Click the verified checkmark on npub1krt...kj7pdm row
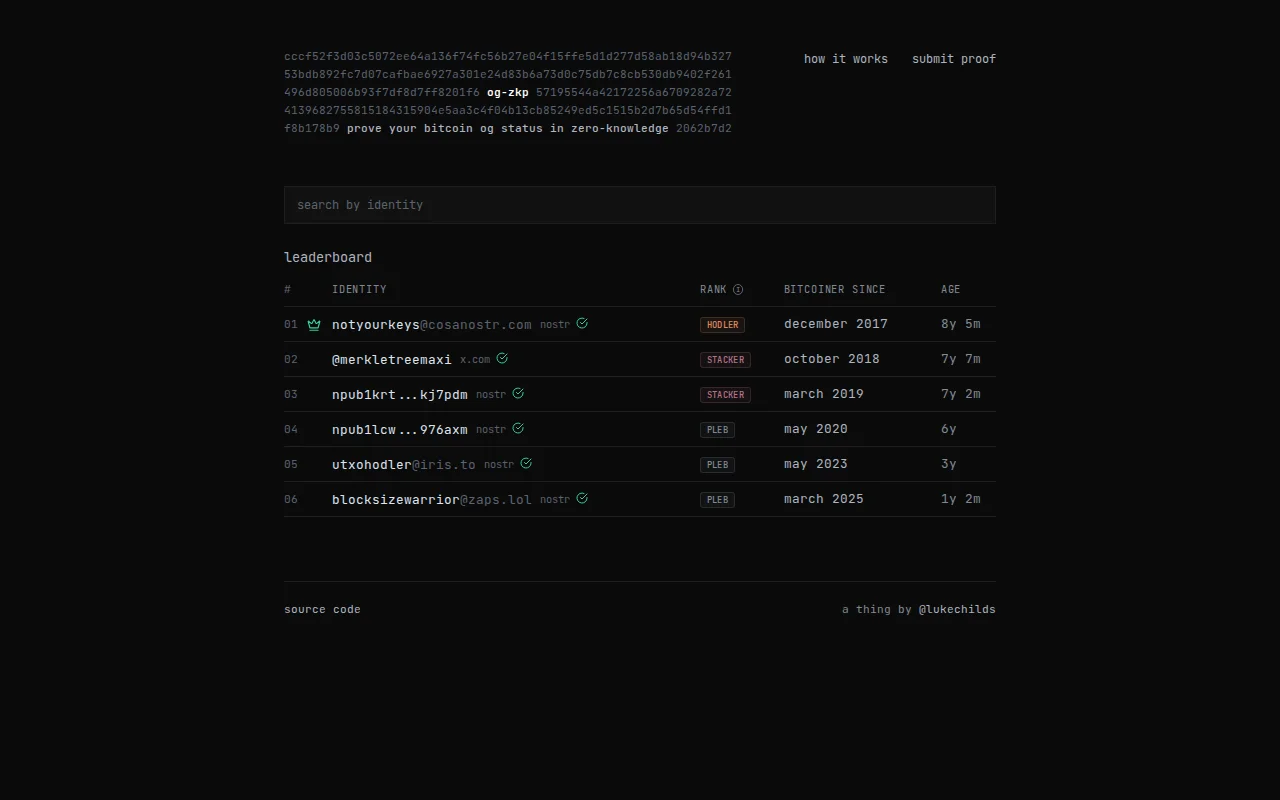The height and width of the screenshot is (800, 1280). 518,393
